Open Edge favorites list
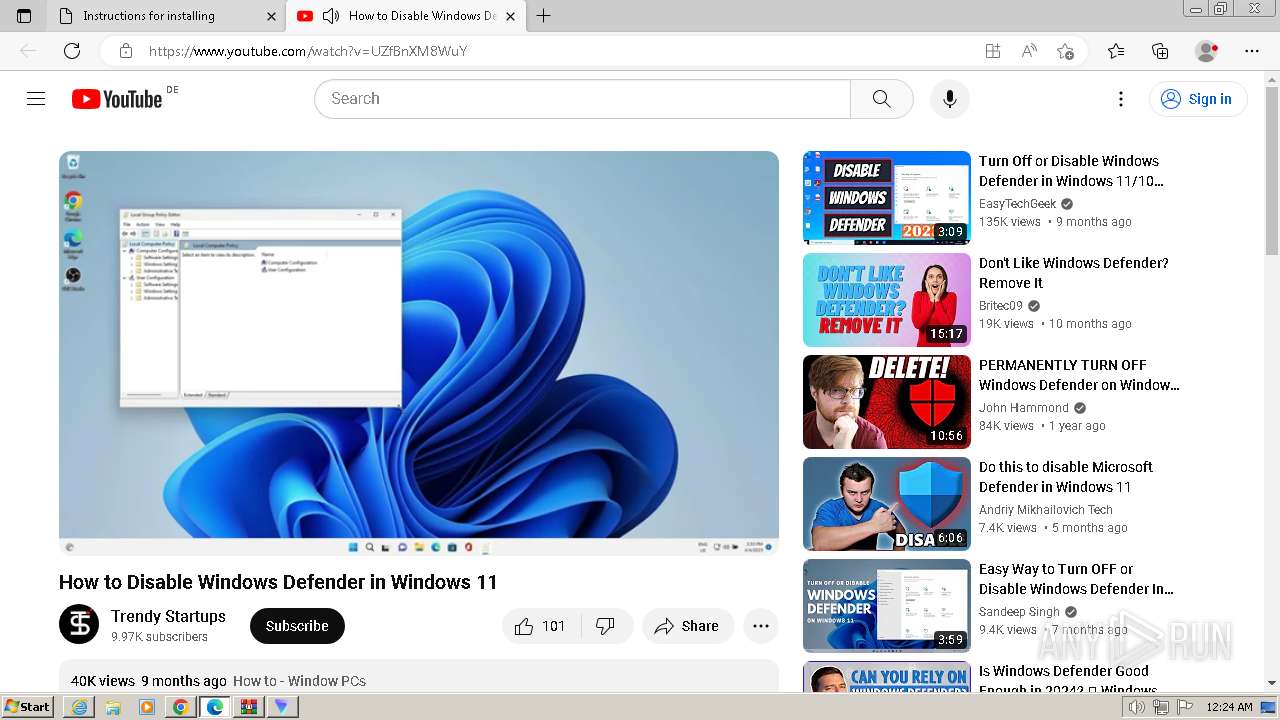 1116,51
